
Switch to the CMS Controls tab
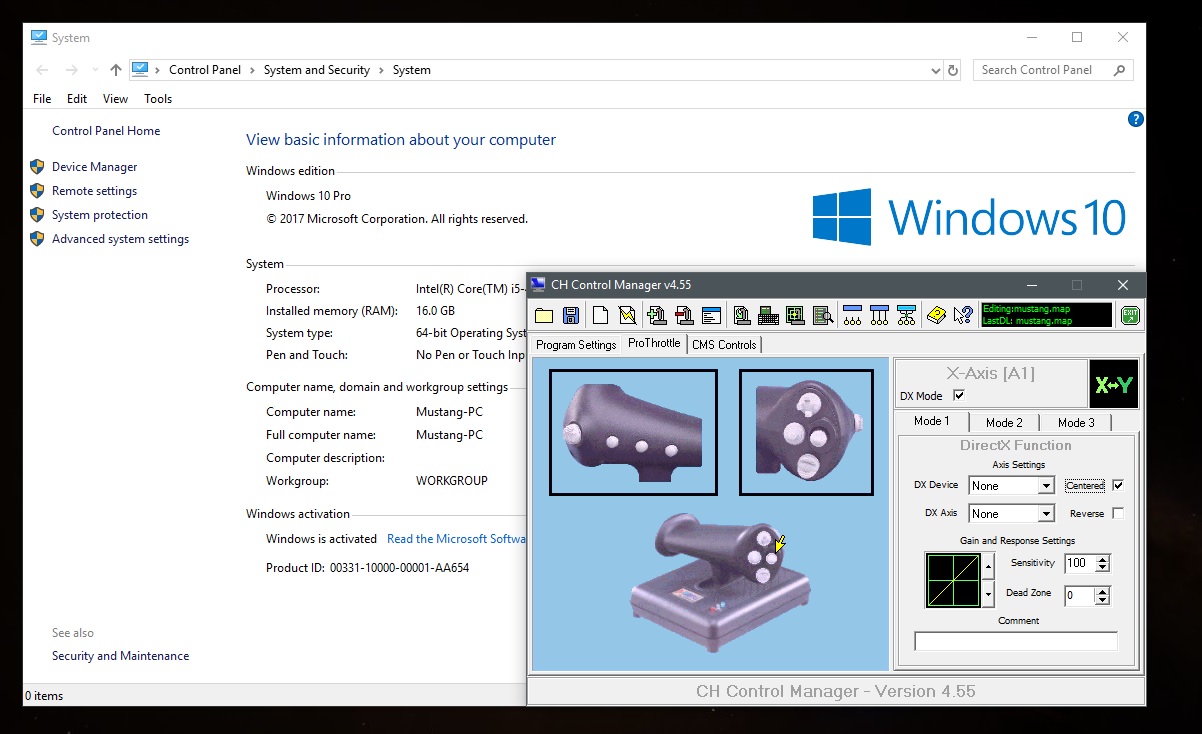point(724,345)
